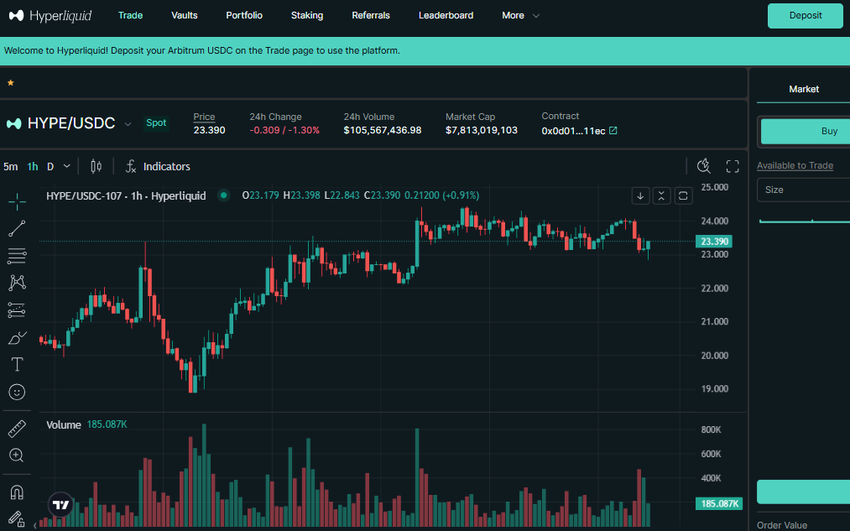Click the HYPE/USDC-107 chart legend title
850x531 pixels.
coord(126,196)
